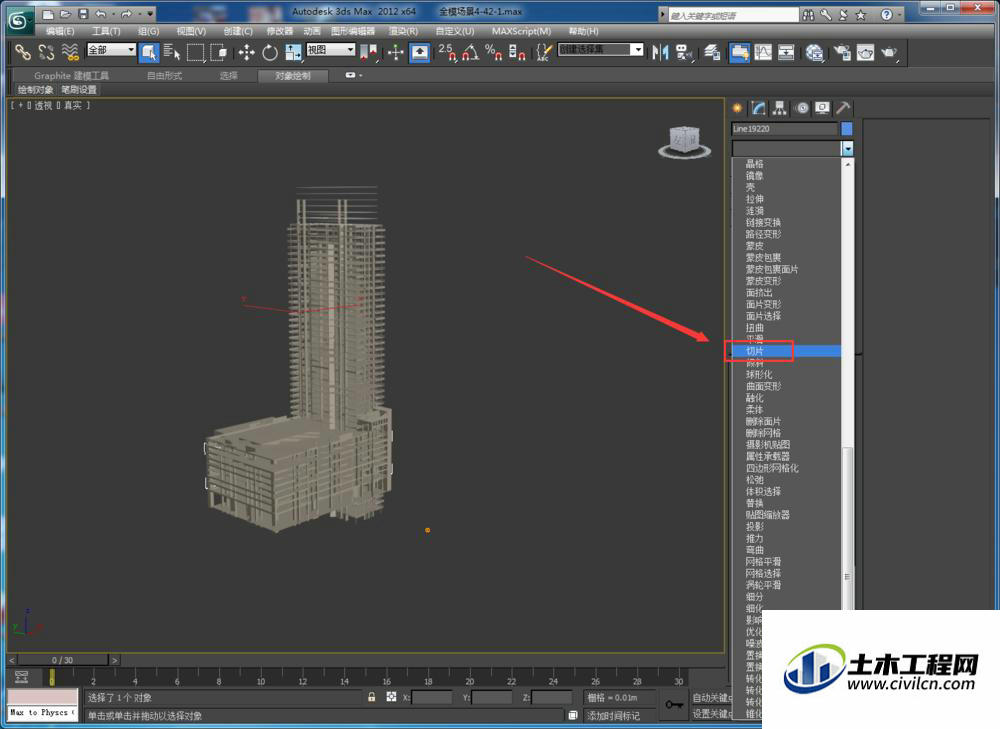Click the 绘制对象 panel button
1000x729 pixels.
[36, 89]
